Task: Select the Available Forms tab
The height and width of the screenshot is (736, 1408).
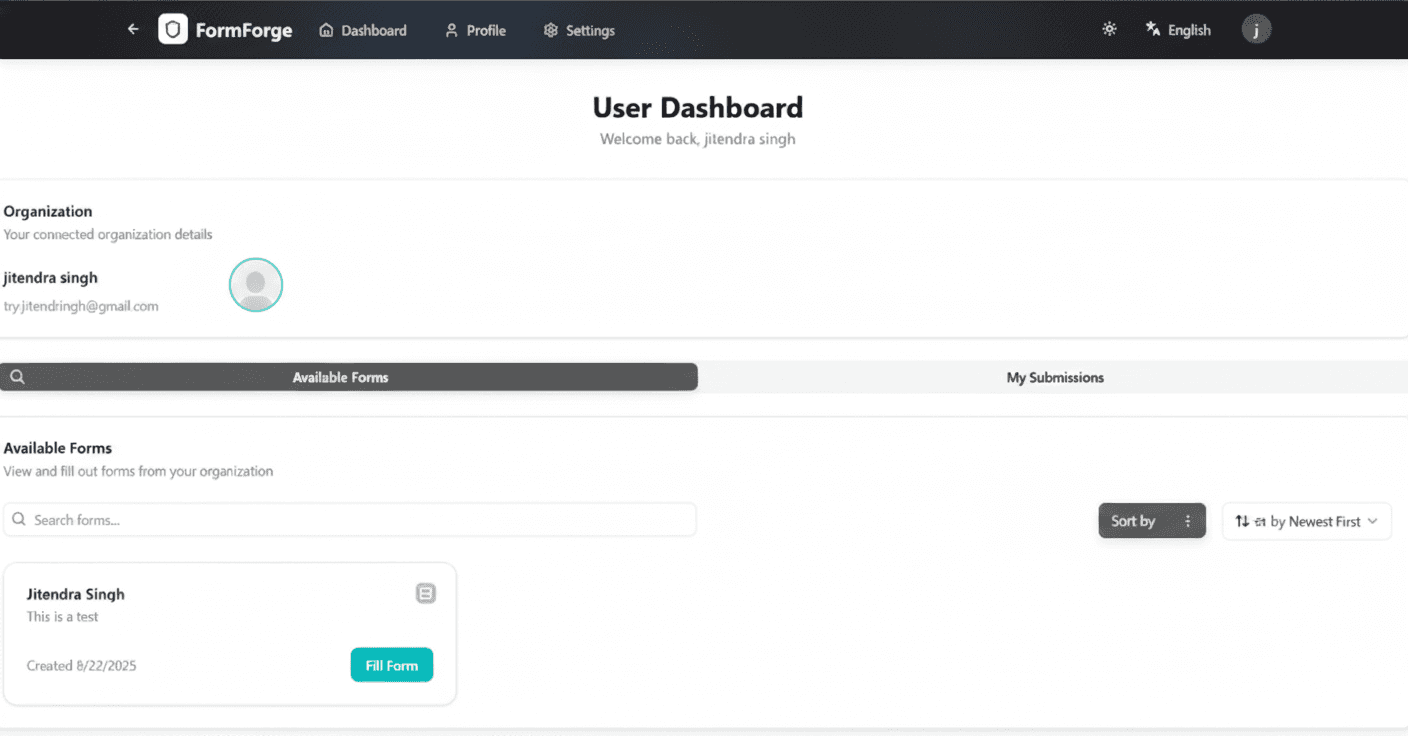Action: pos(340,377)
